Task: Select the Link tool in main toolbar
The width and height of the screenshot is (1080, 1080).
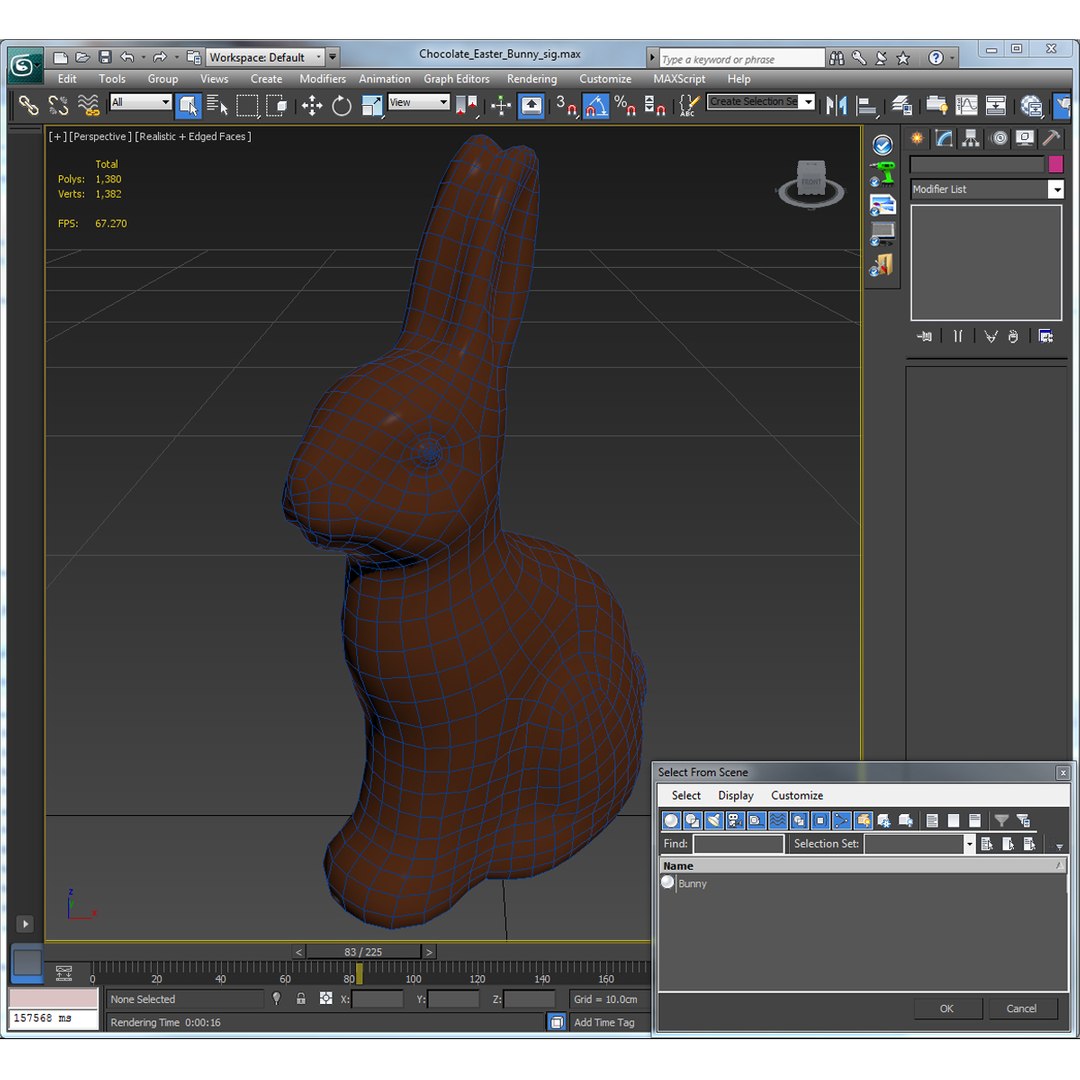Action: (x=28, y=105)
